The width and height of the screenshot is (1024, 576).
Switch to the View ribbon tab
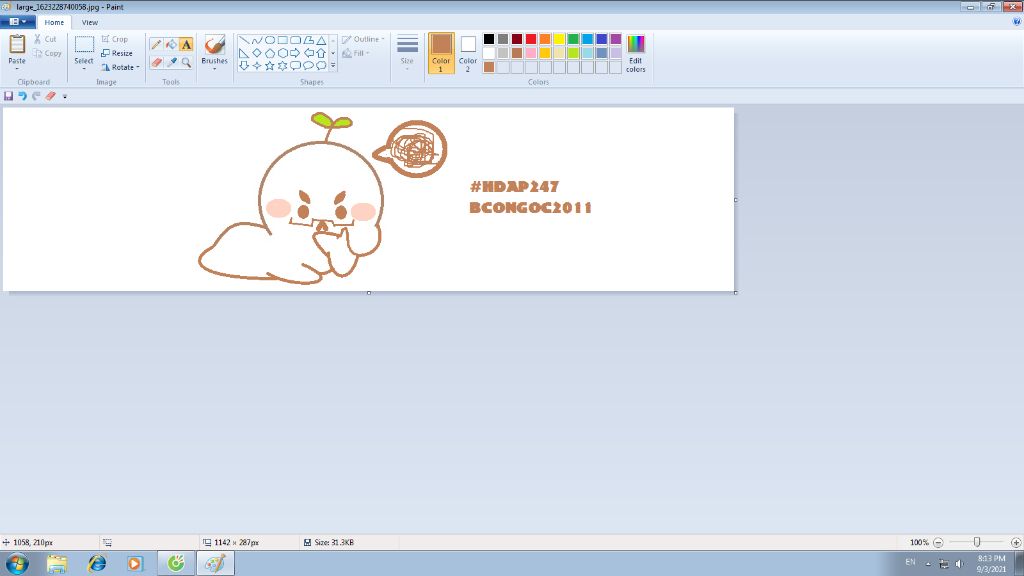[x=90, y=22]
